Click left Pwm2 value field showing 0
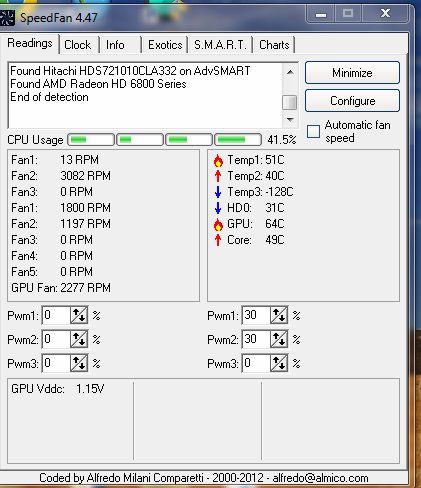 56,339
